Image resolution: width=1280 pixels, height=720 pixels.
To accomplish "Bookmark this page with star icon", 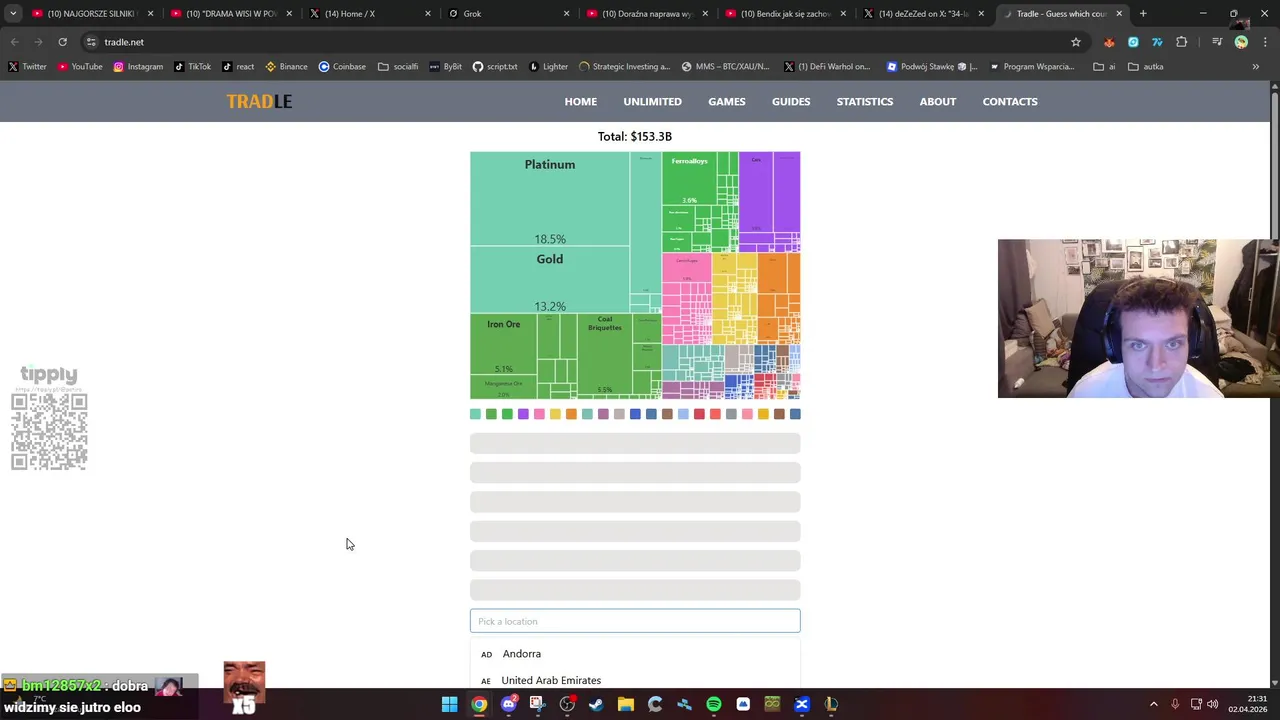I will tap(1076, 42).
